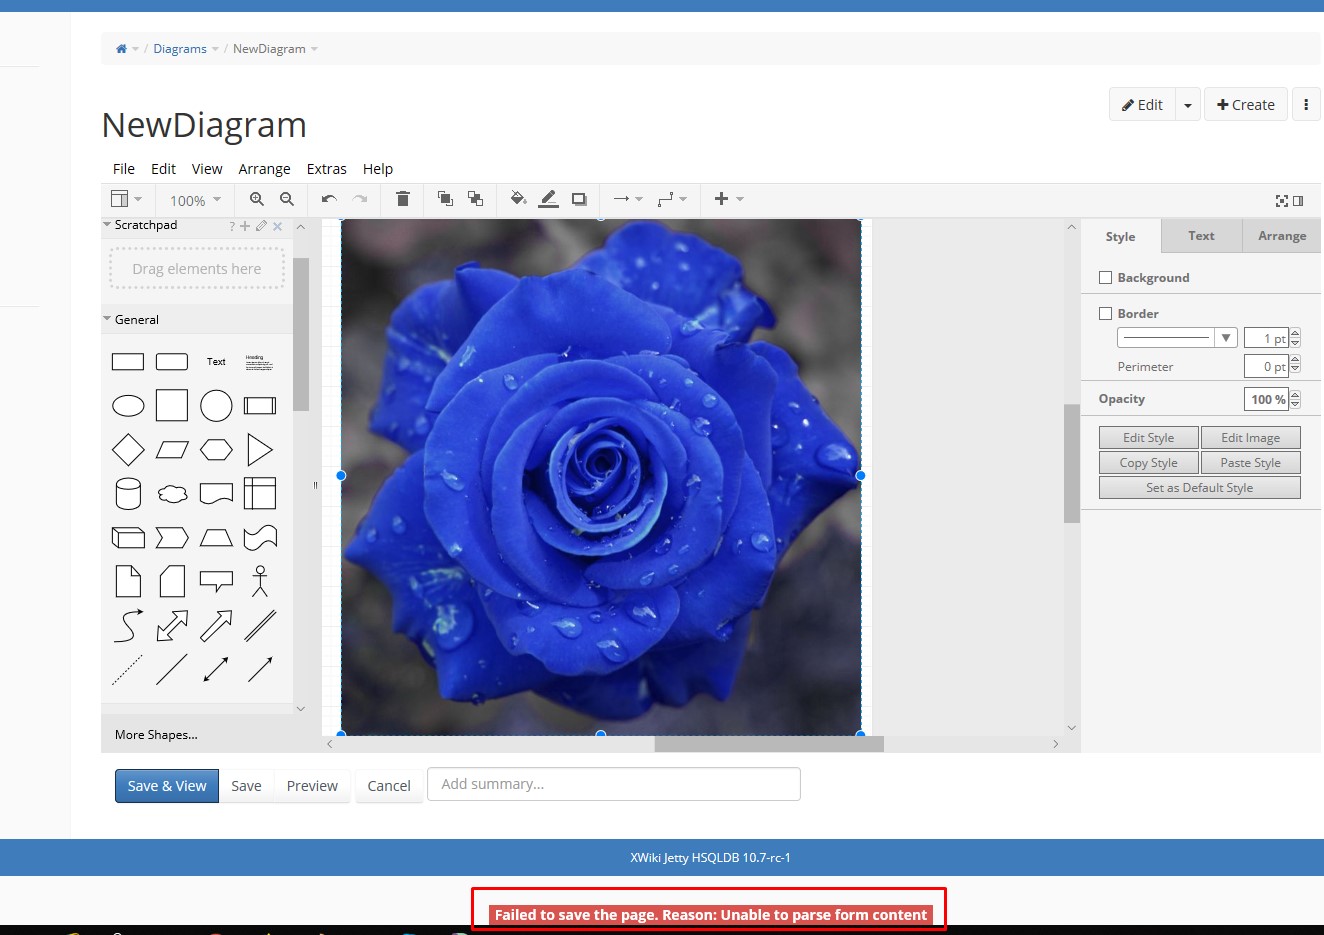The height and width of the screenshot is (935, 1324).
Task: Click Set as Default Style
Action: (x=1199, y=488)
